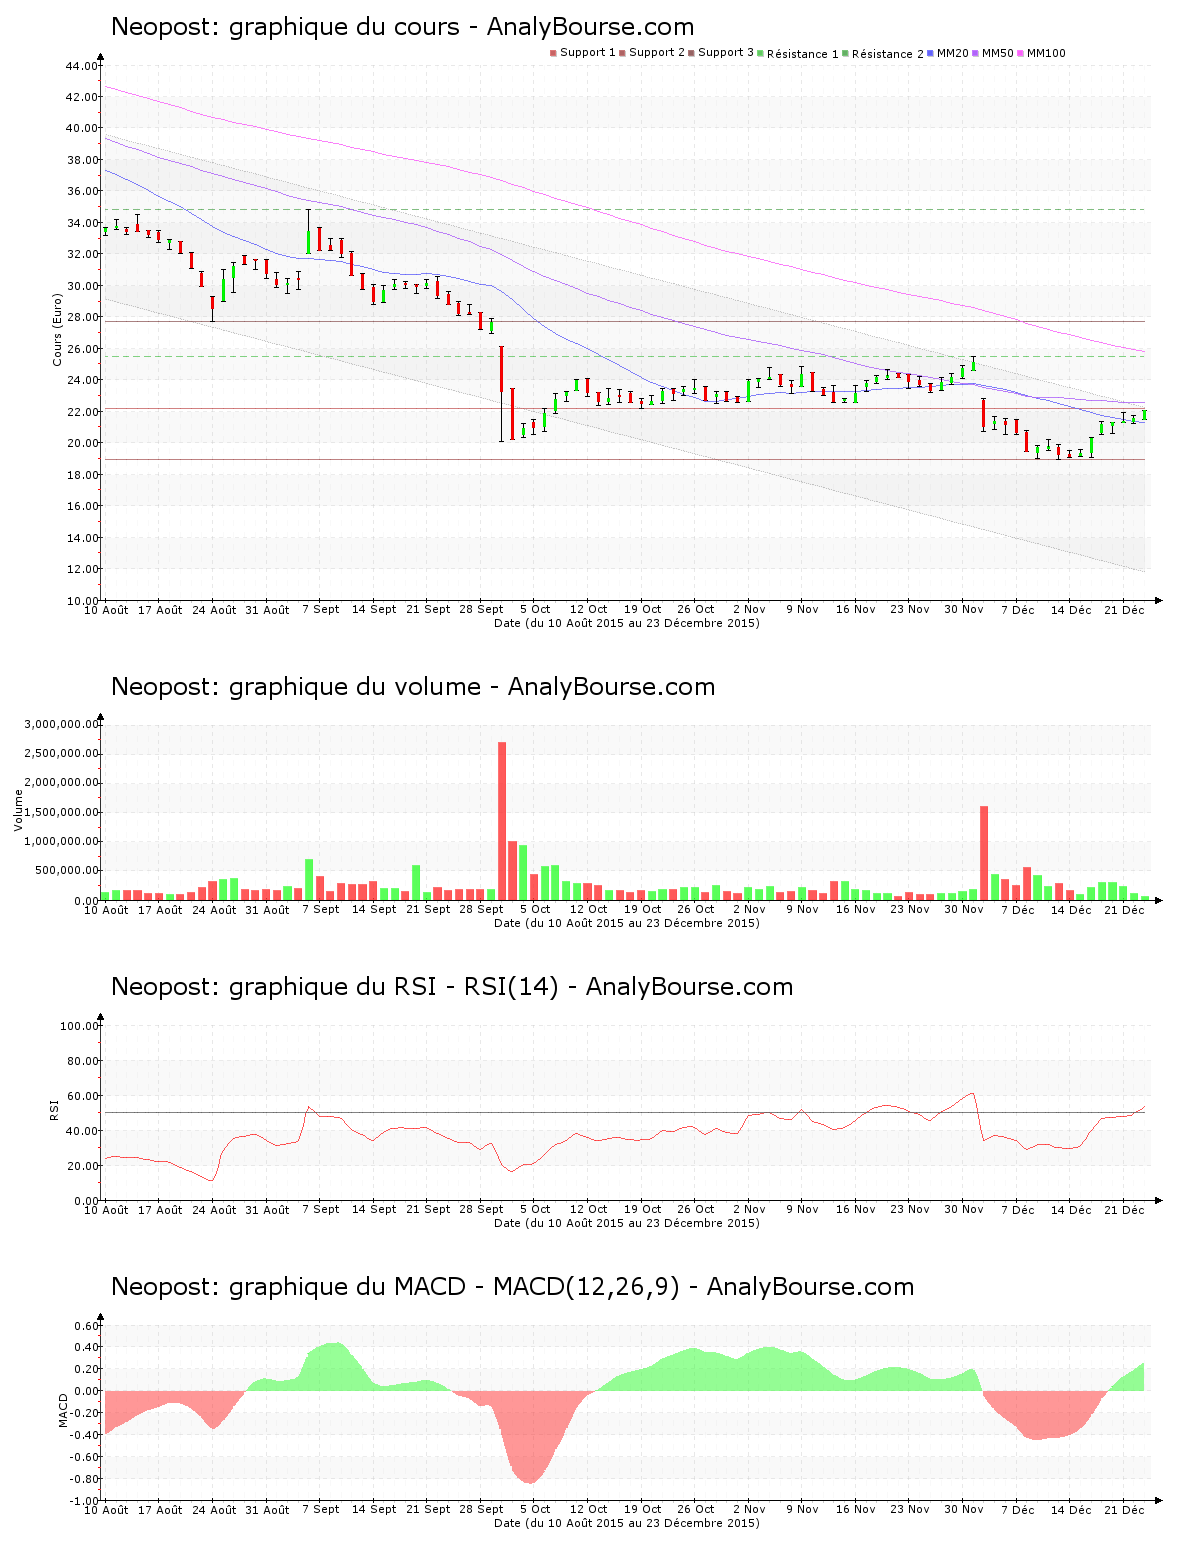Click the MACD chart date range caption
The height and width of the screenshot is (1550, 1200).
pos(627,1523)
